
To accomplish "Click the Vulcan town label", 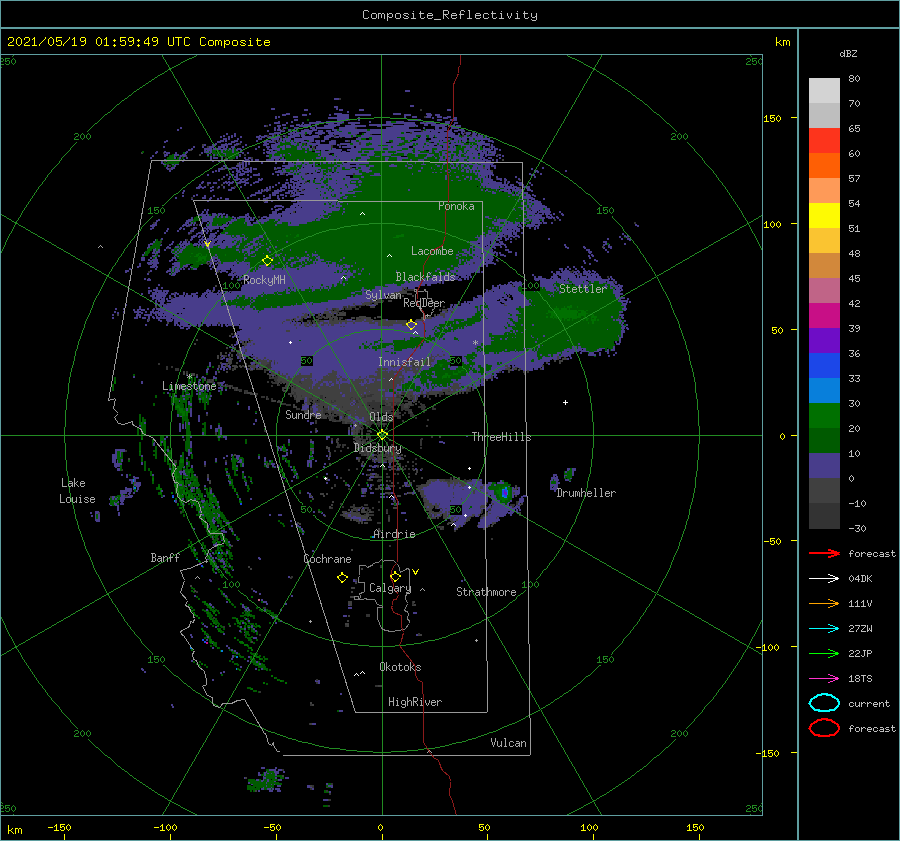I will click(x=508, y=743).
